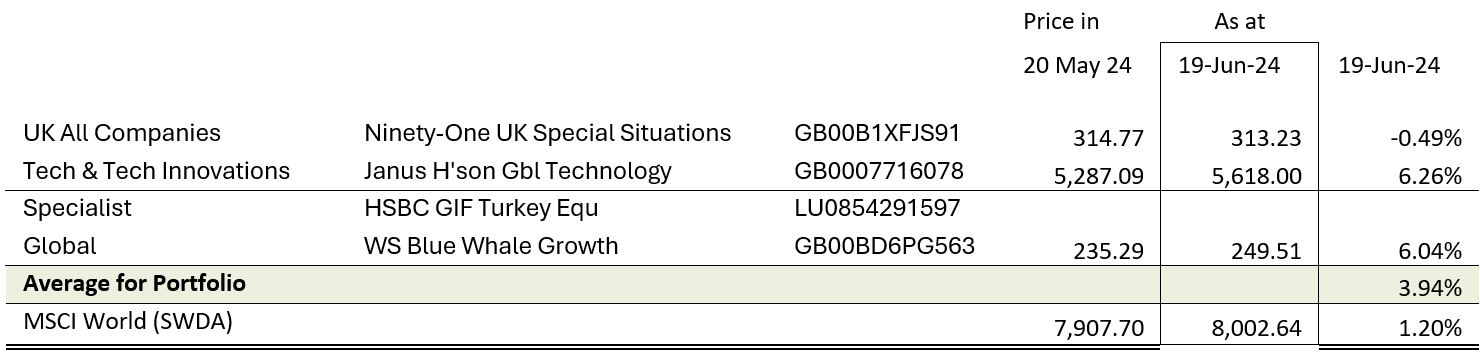Screen dimensions: 1480x363
Task: Select the UK All Companies cell
Action: [x=122, y=133]
